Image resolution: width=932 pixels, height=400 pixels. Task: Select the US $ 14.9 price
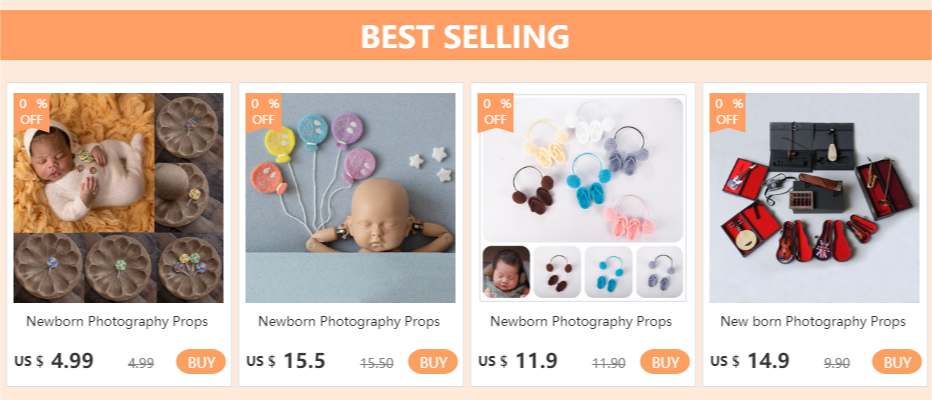(750, 361)
